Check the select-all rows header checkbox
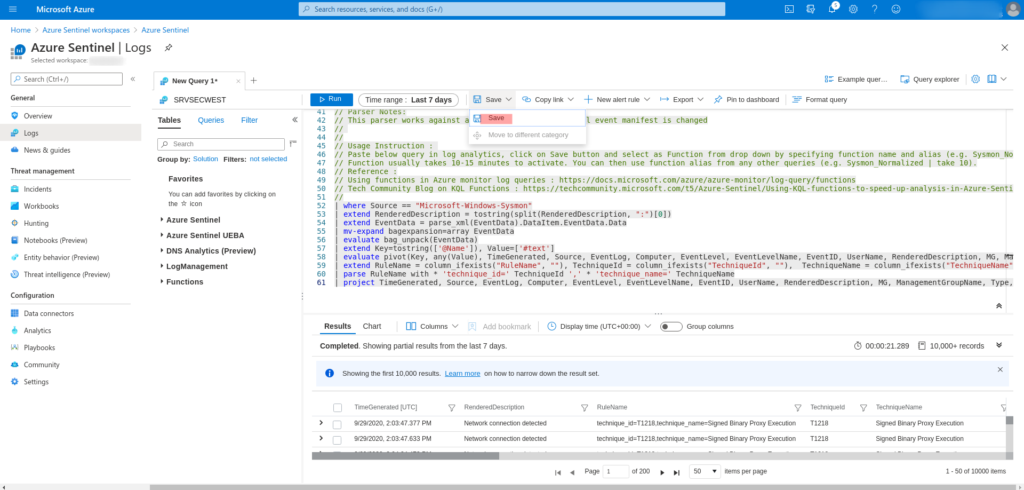1024x490 pixels. pyautogui.click(x=338, y=408)
